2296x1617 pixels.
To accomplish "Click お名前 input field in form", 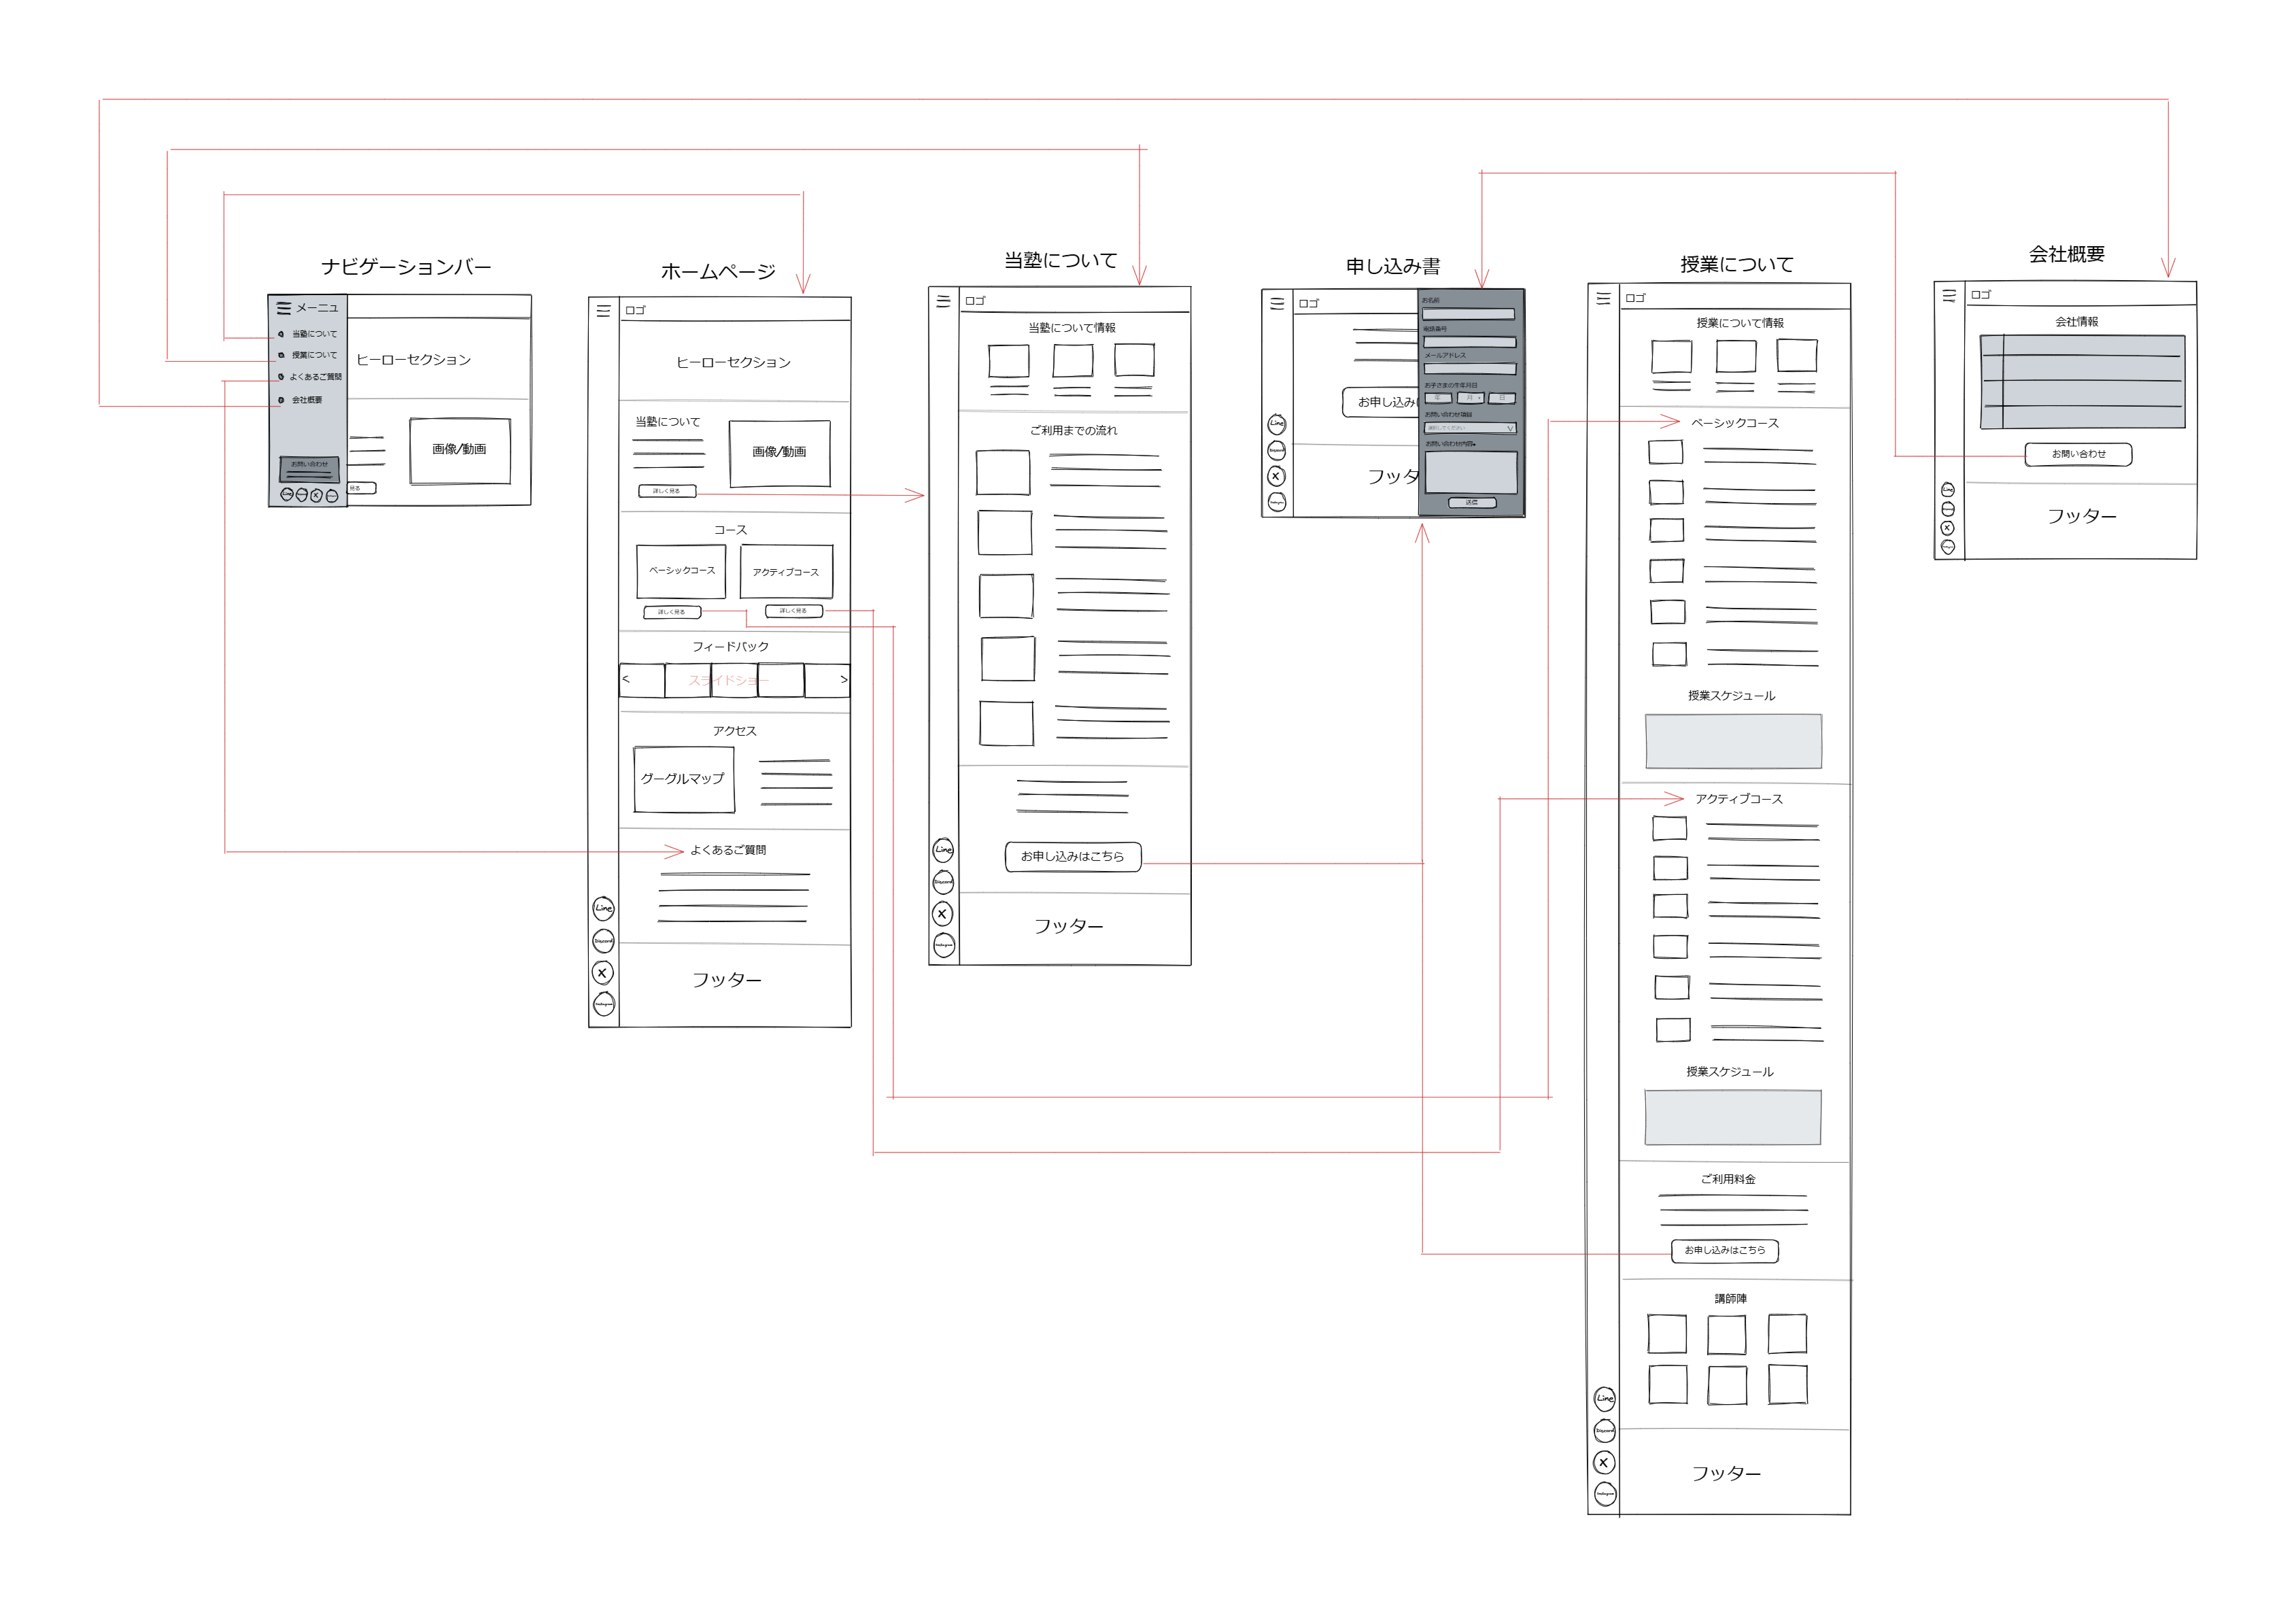I will coord(1468,314).
